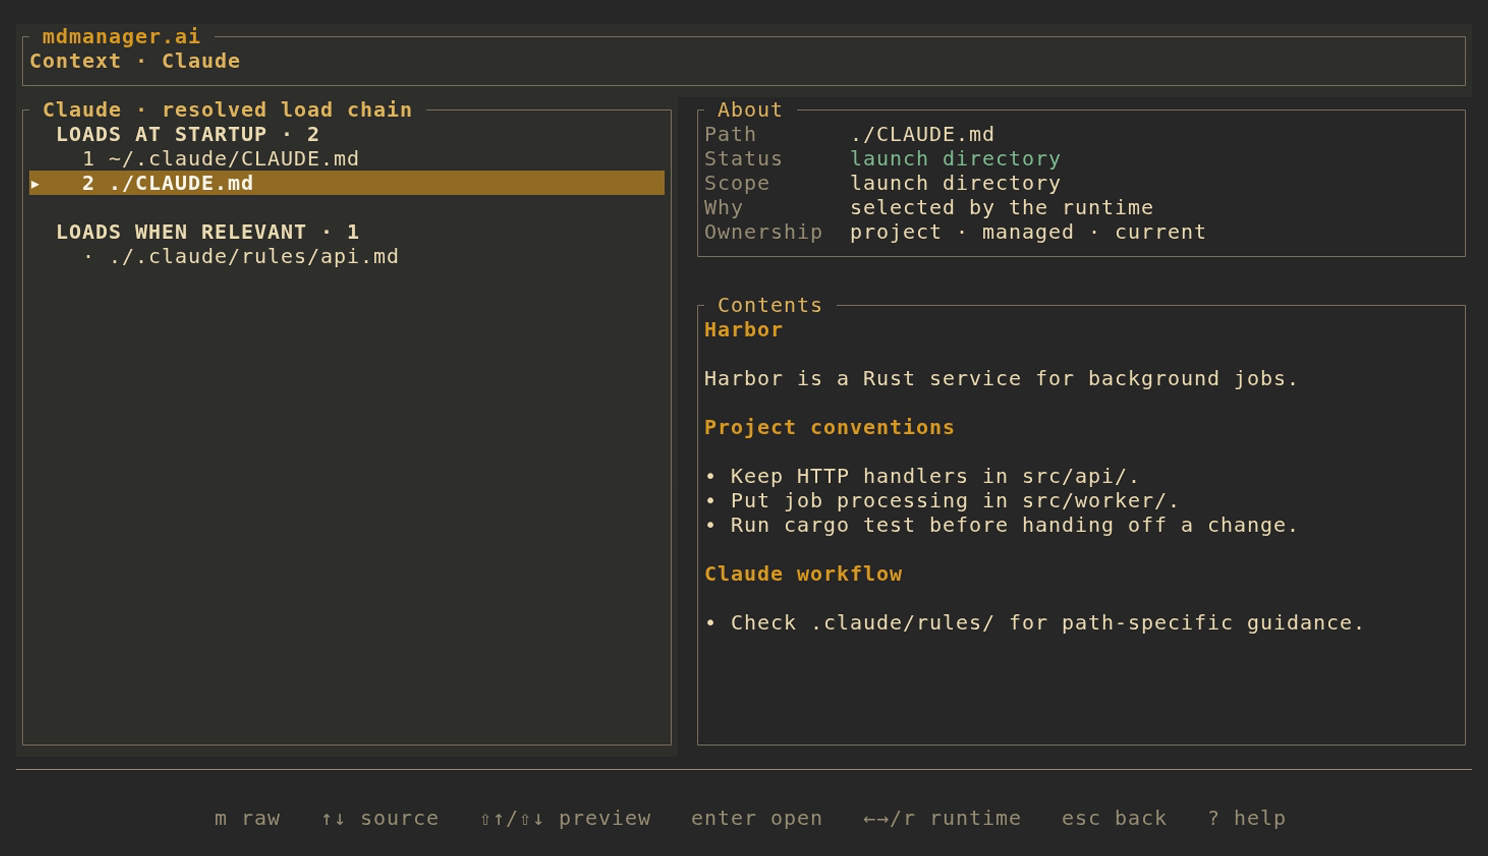Click the 'Project conventions' heading

(x=829, y=428)
